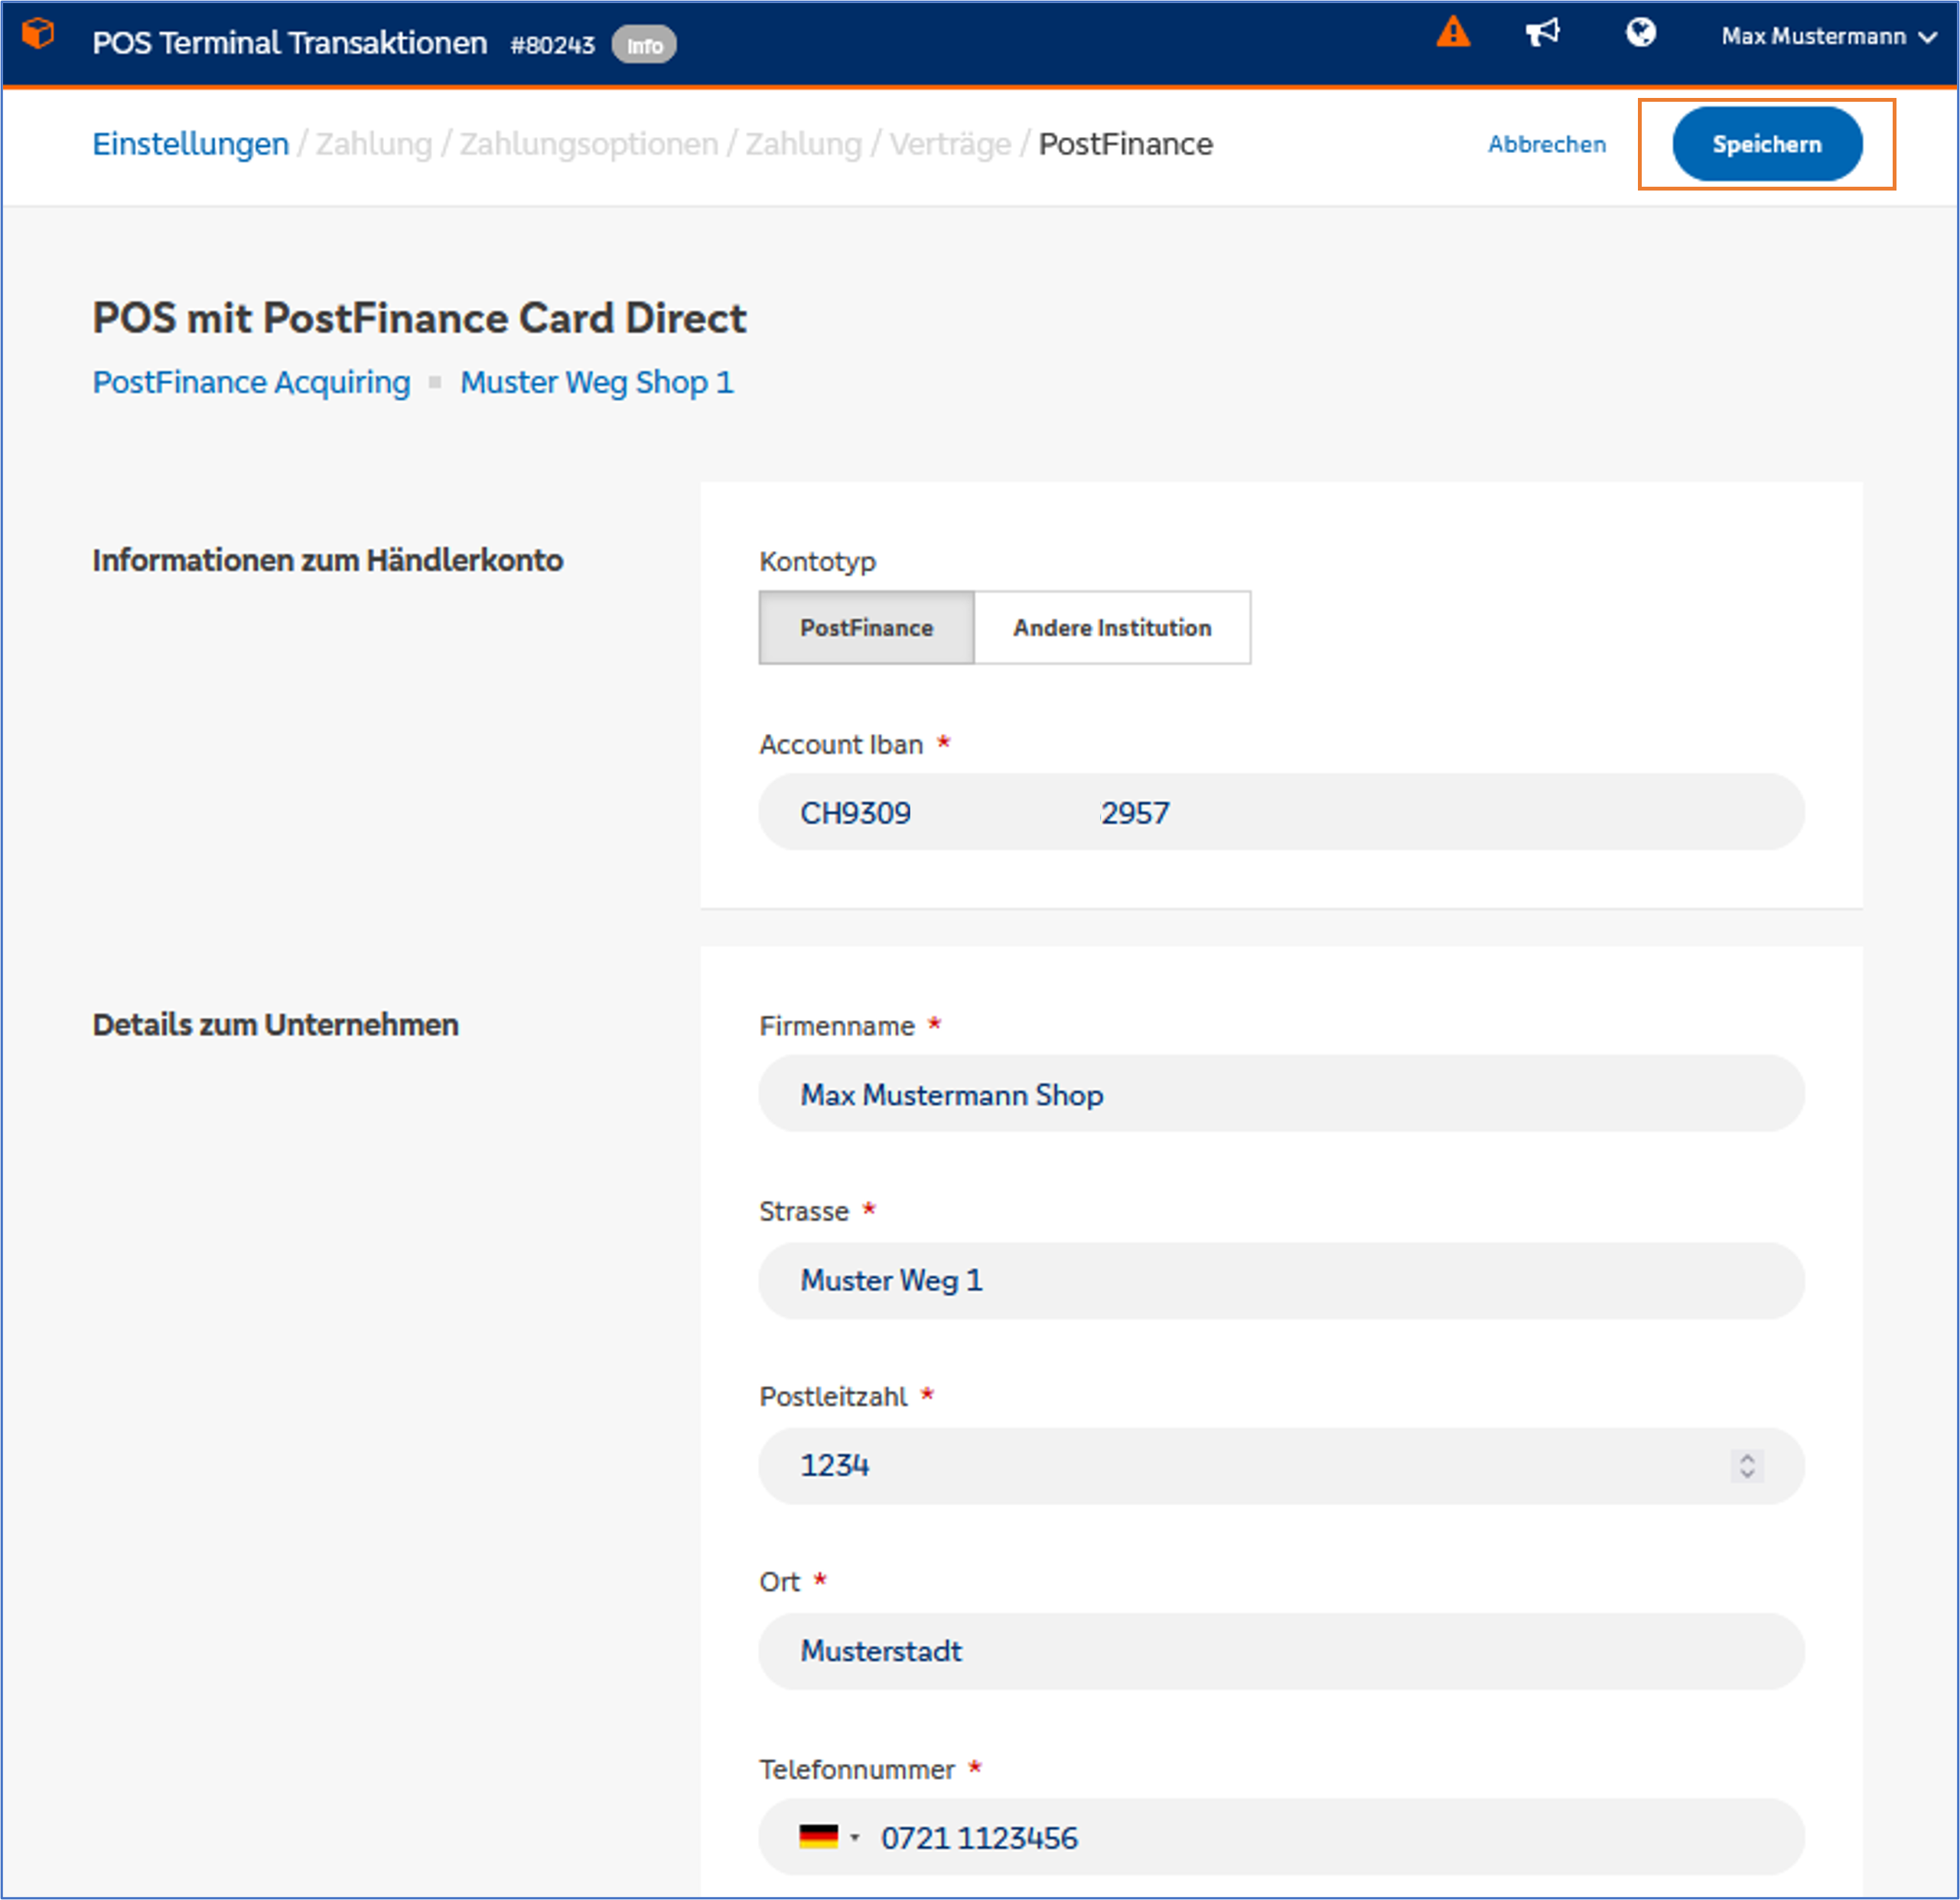Click the POS Terminal Transaktionen title

tap(289, 43)
